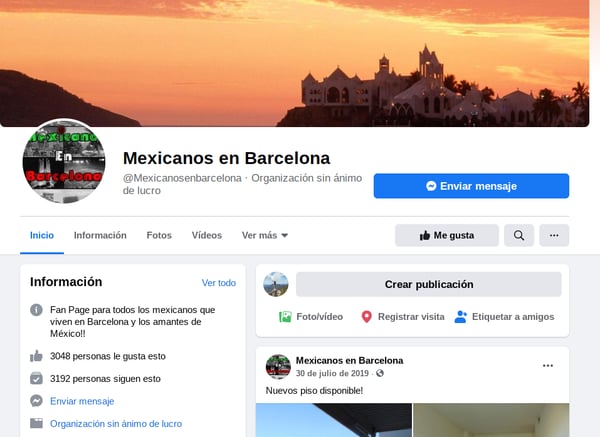Click the Información panel heading
Viewport: 600px width, 437px height.
[66, 282]
